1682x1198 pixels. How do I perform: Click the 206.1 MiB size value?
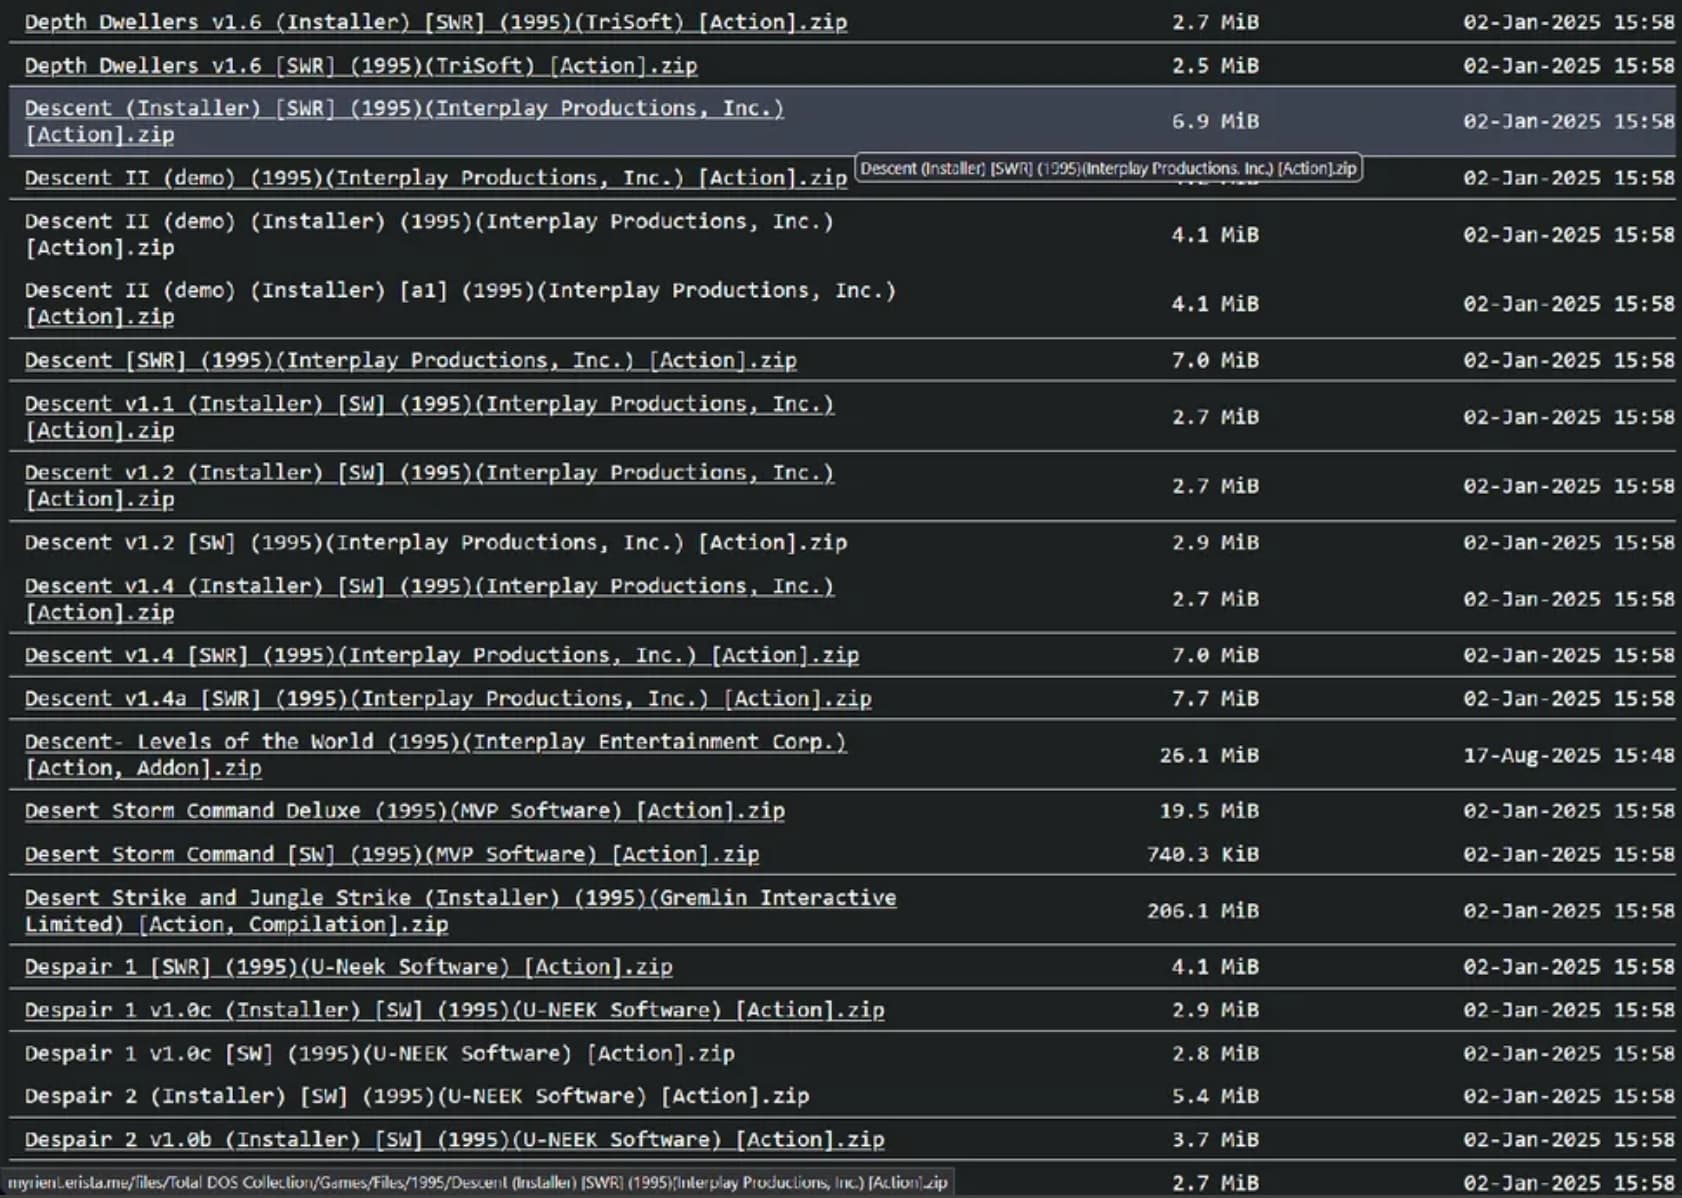click(1203, 911)
